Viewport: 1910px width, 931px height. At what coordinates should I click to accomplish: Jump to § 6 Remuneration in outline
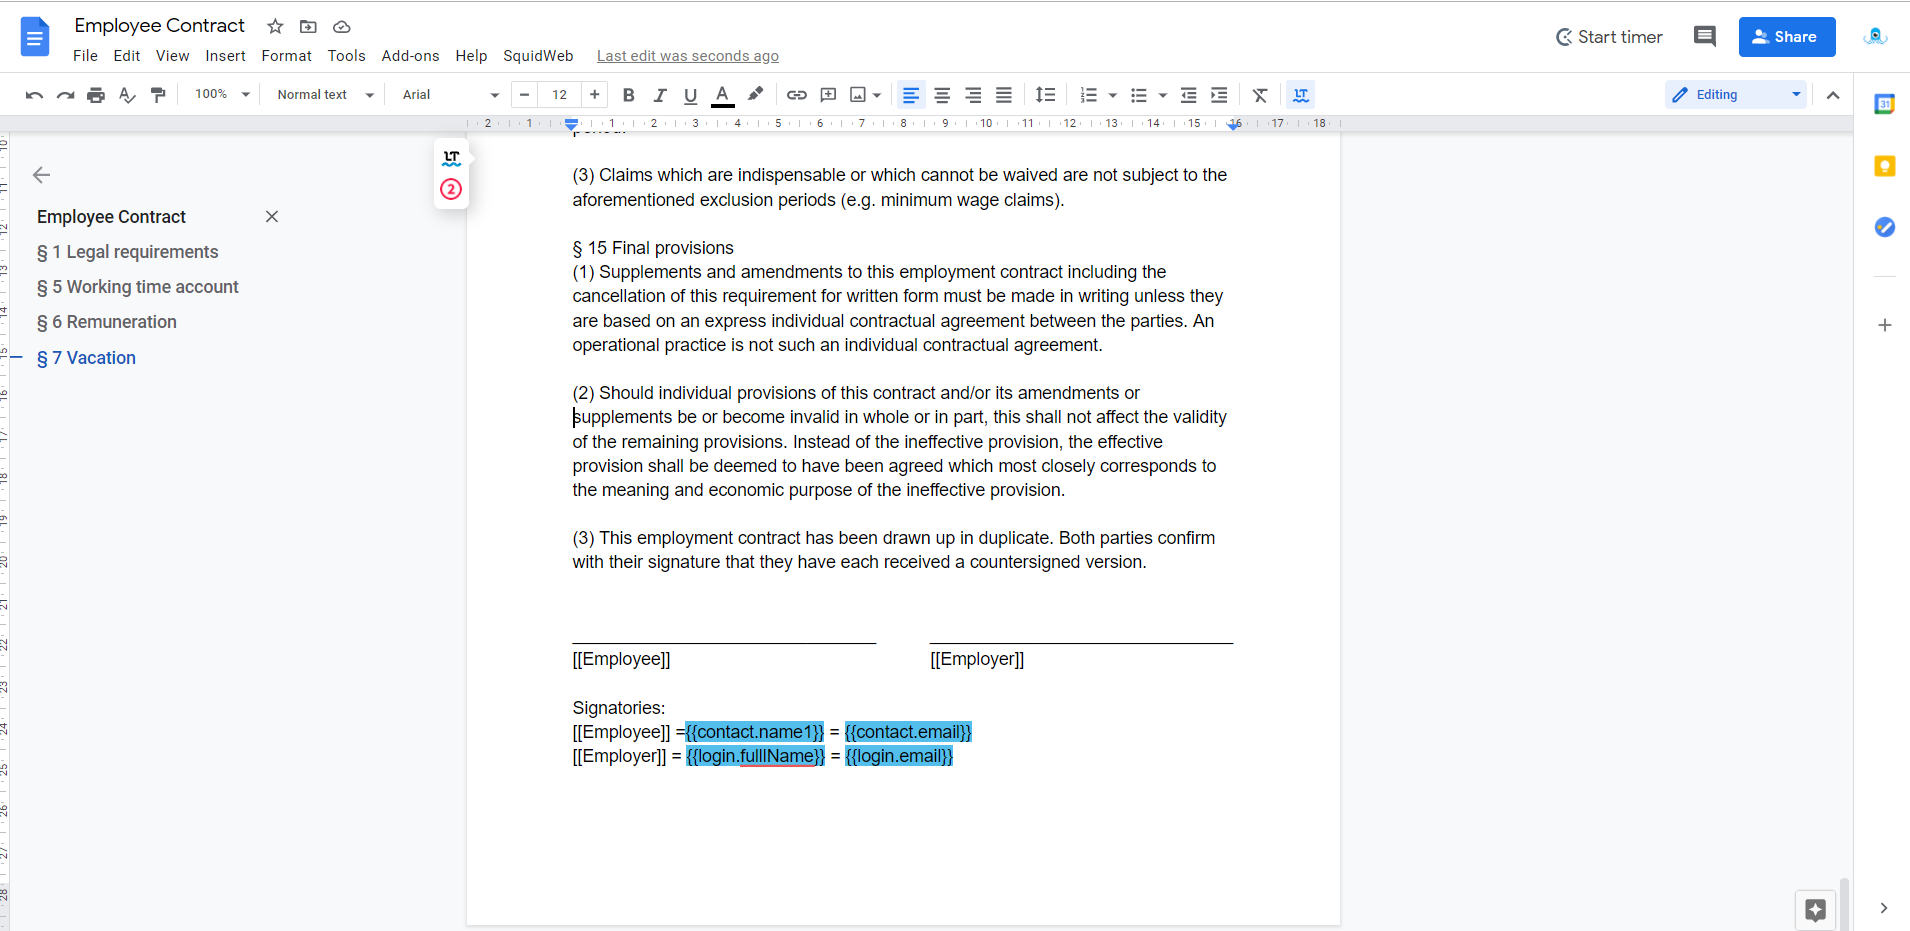[x=107, y=322]
